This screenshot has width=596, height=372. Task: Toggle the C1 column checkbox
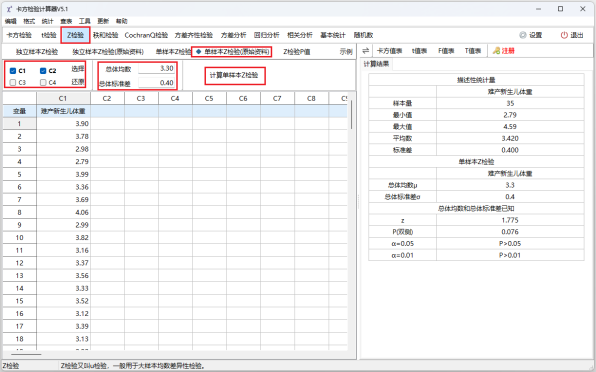[x=13, y=71]
